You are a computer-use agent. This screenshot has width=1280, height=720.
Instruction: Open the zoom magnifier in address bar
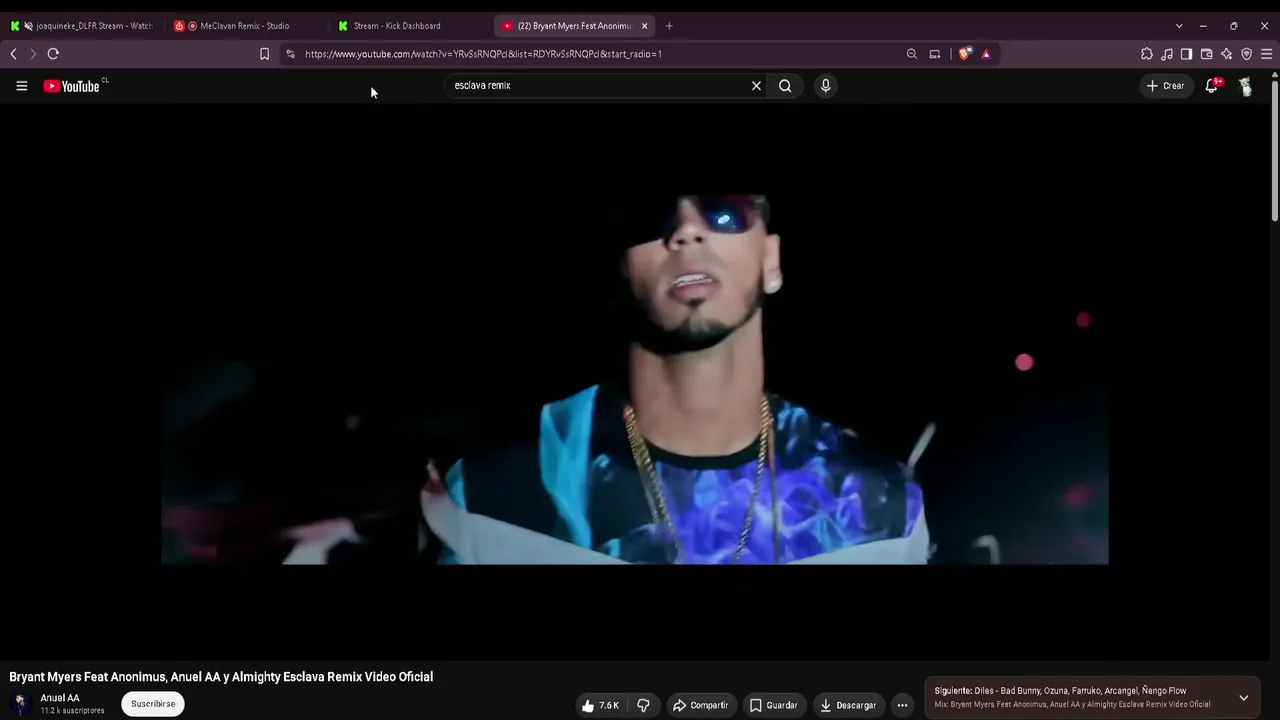[x=911, y=54]
